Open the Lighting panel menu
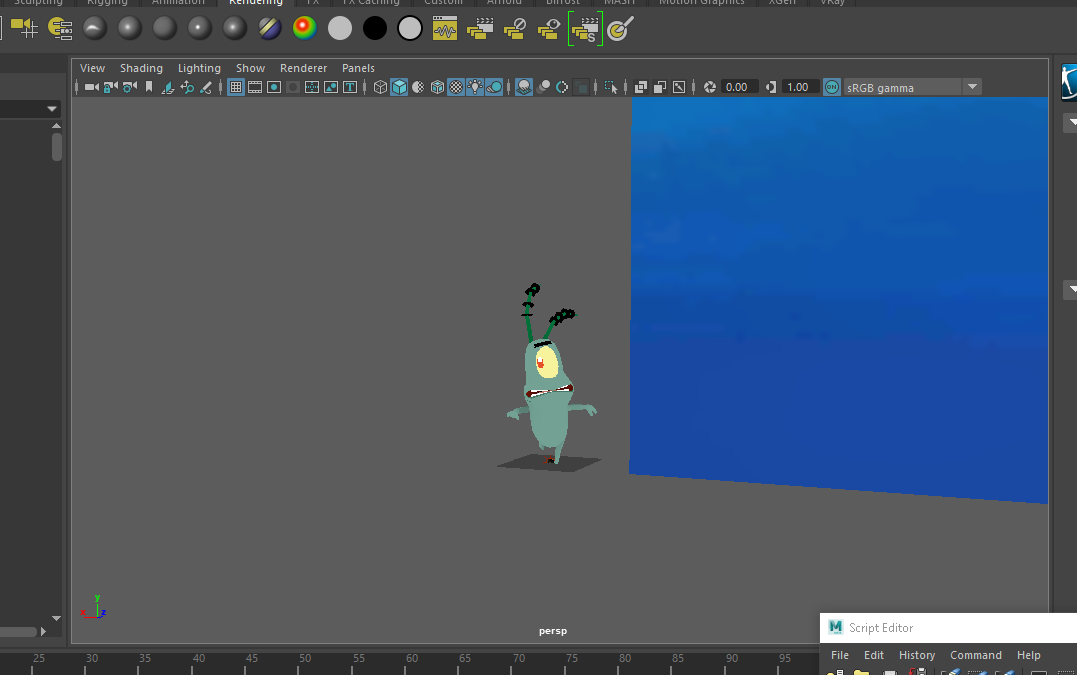The image size is (1077, 675). tap(199, 68)
